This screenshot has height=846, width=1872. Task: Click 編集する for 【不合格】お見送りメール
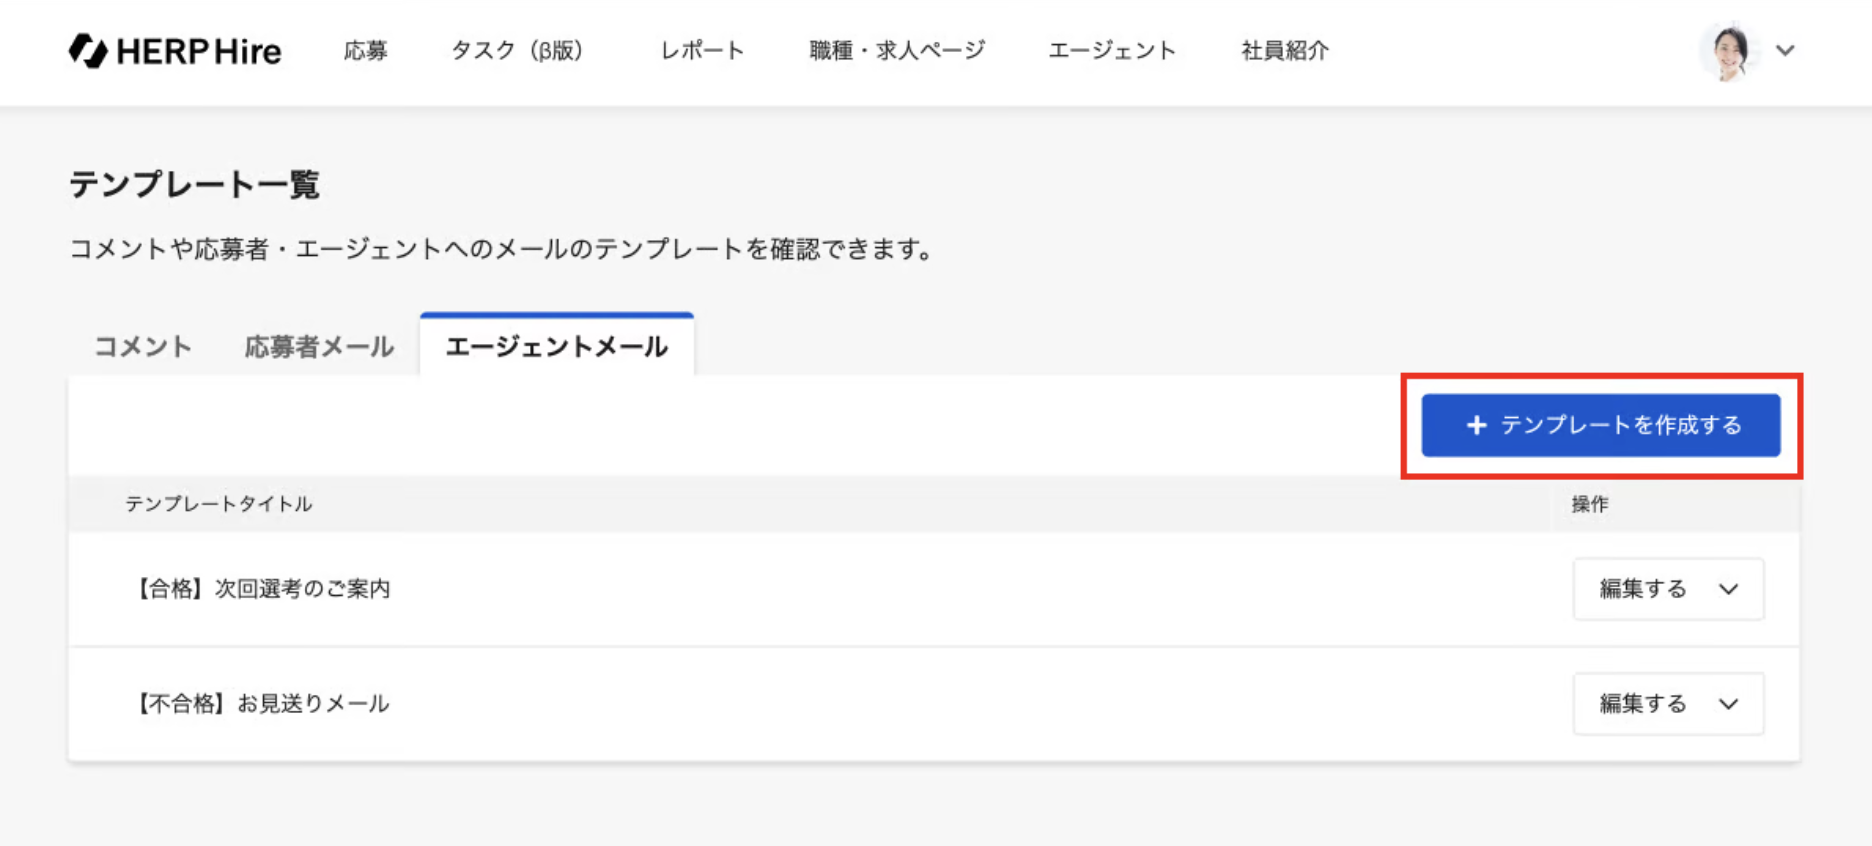[x=1642, y=704]
